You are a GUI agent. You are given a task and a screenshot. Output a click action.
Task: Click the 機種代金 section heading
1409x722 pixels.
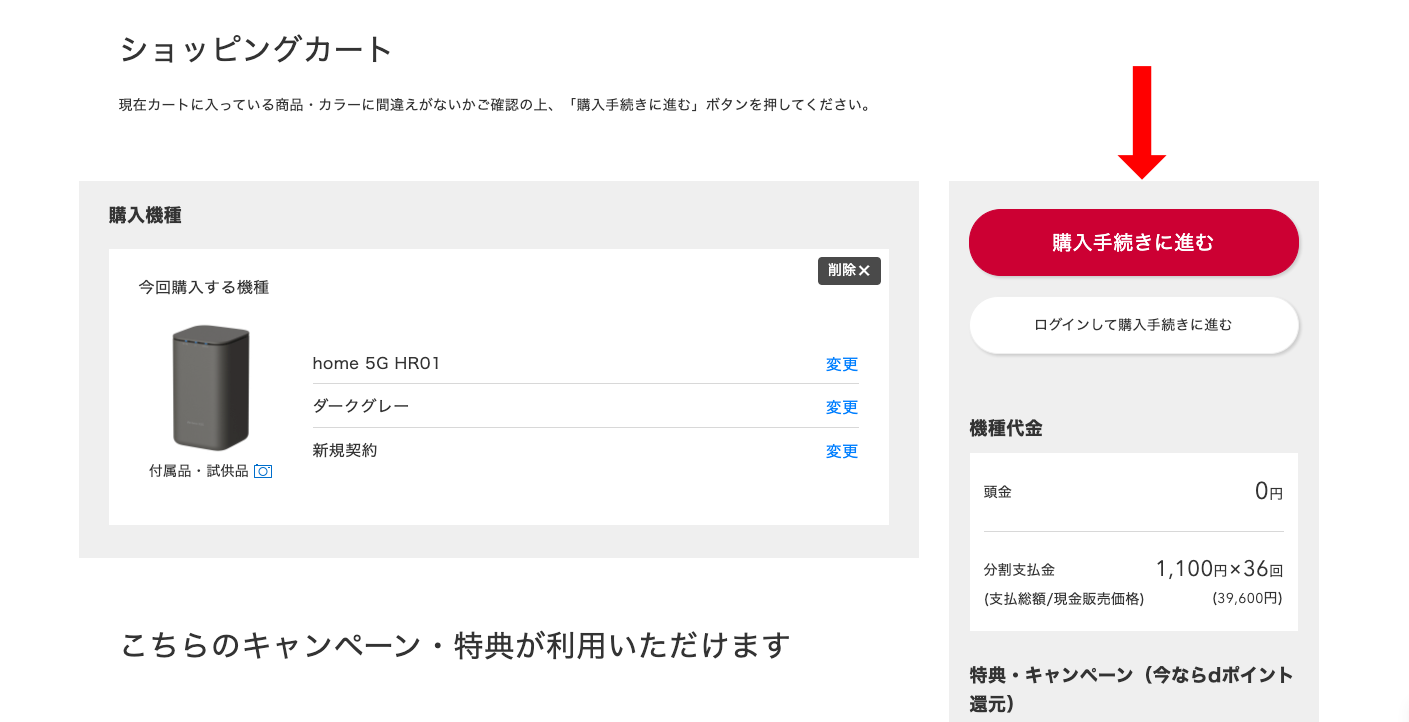point(1006,428)
